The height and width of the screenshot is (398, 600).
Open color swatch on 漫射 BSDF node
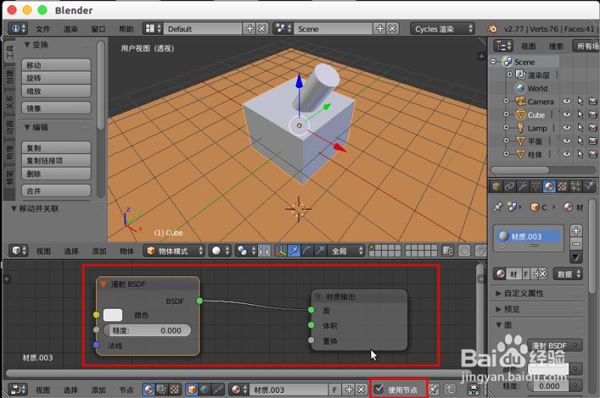pyautogui.click(x=113, y=315)
